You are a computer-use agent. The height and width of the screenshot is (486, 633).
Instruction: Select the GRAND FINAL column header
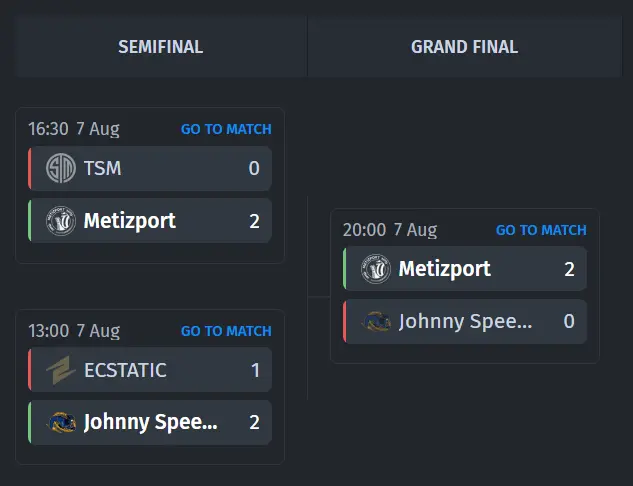click(465, 47)
